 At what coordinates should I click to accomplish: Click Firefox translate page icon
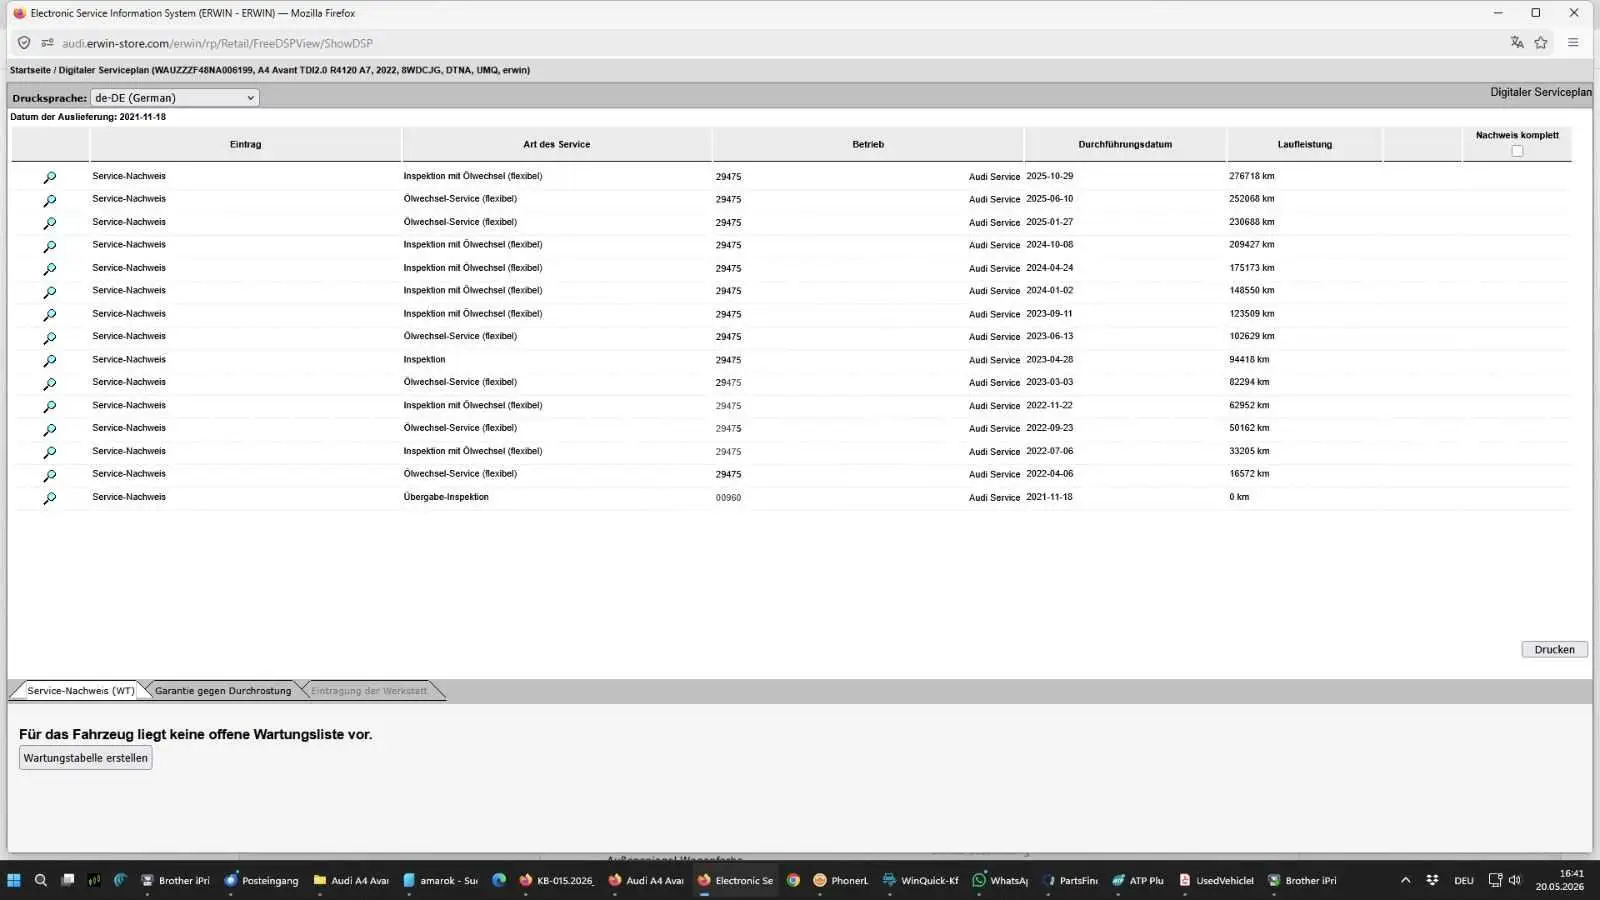point(1517,43)
